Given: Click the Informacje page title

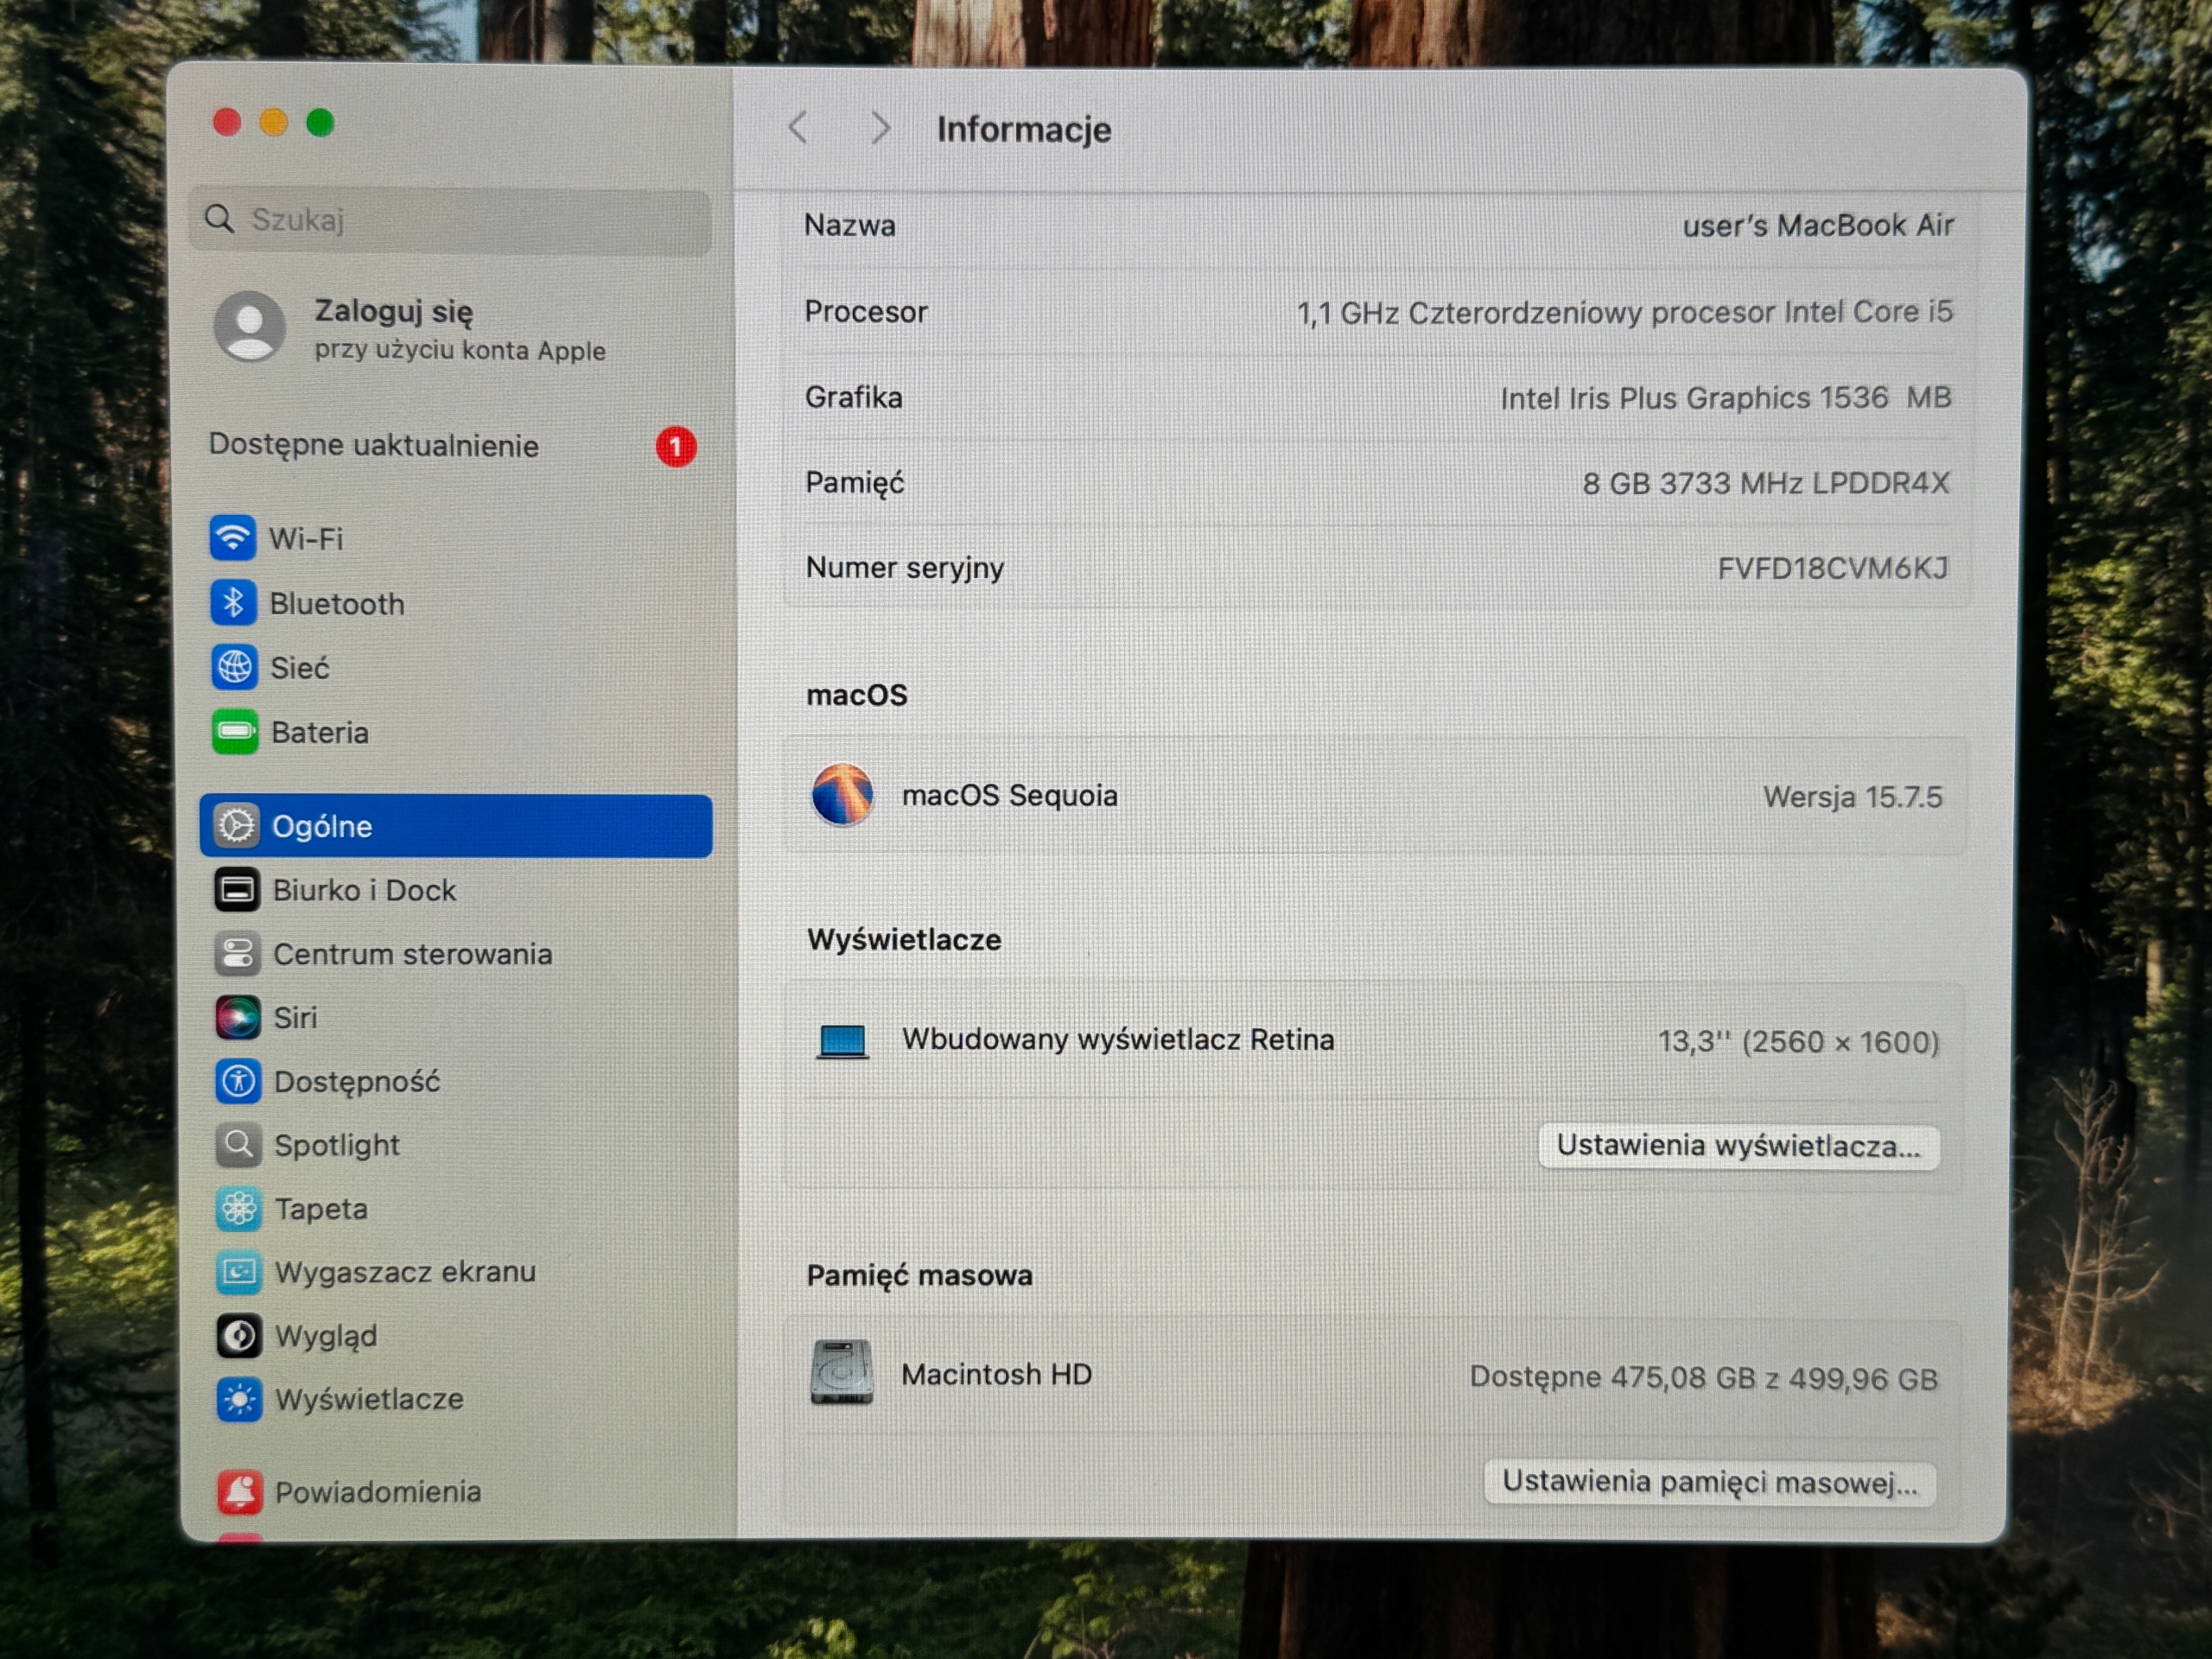Looking at the screenshot, I should [1023, 129].
